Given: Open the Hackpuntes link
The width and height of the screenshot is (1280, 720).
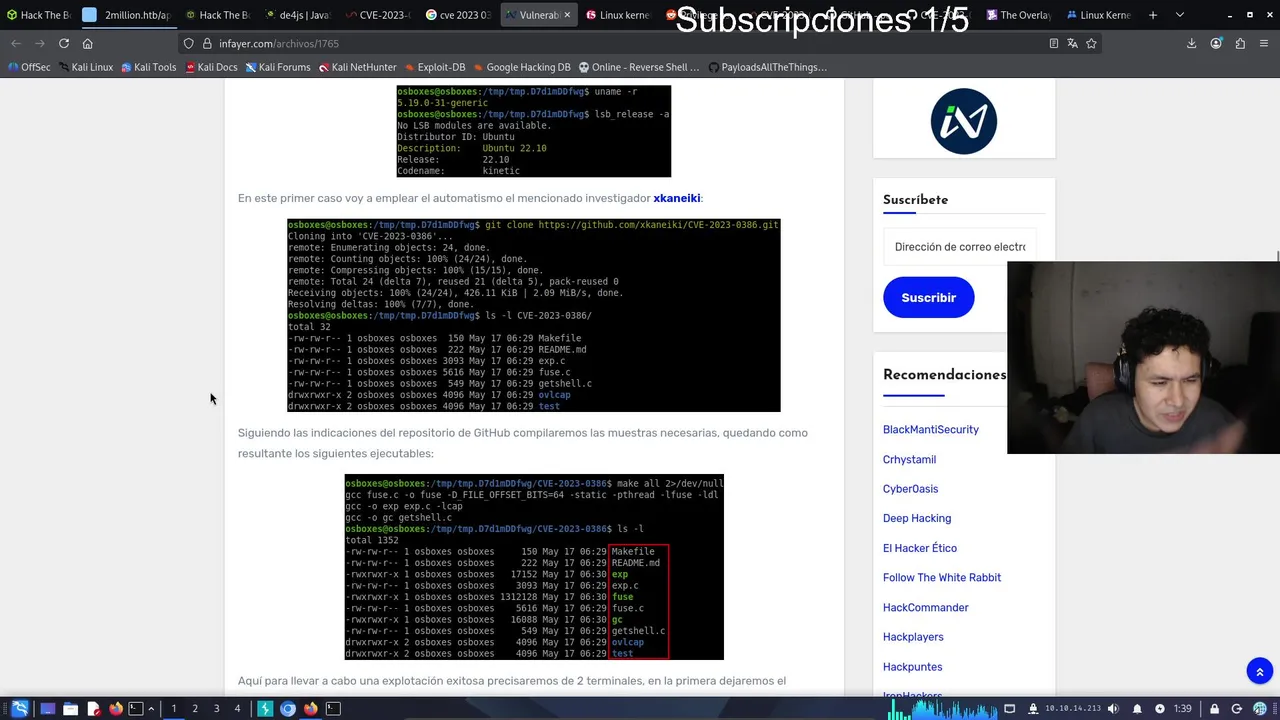Looking at the screenshot, I should pos(912,667).
